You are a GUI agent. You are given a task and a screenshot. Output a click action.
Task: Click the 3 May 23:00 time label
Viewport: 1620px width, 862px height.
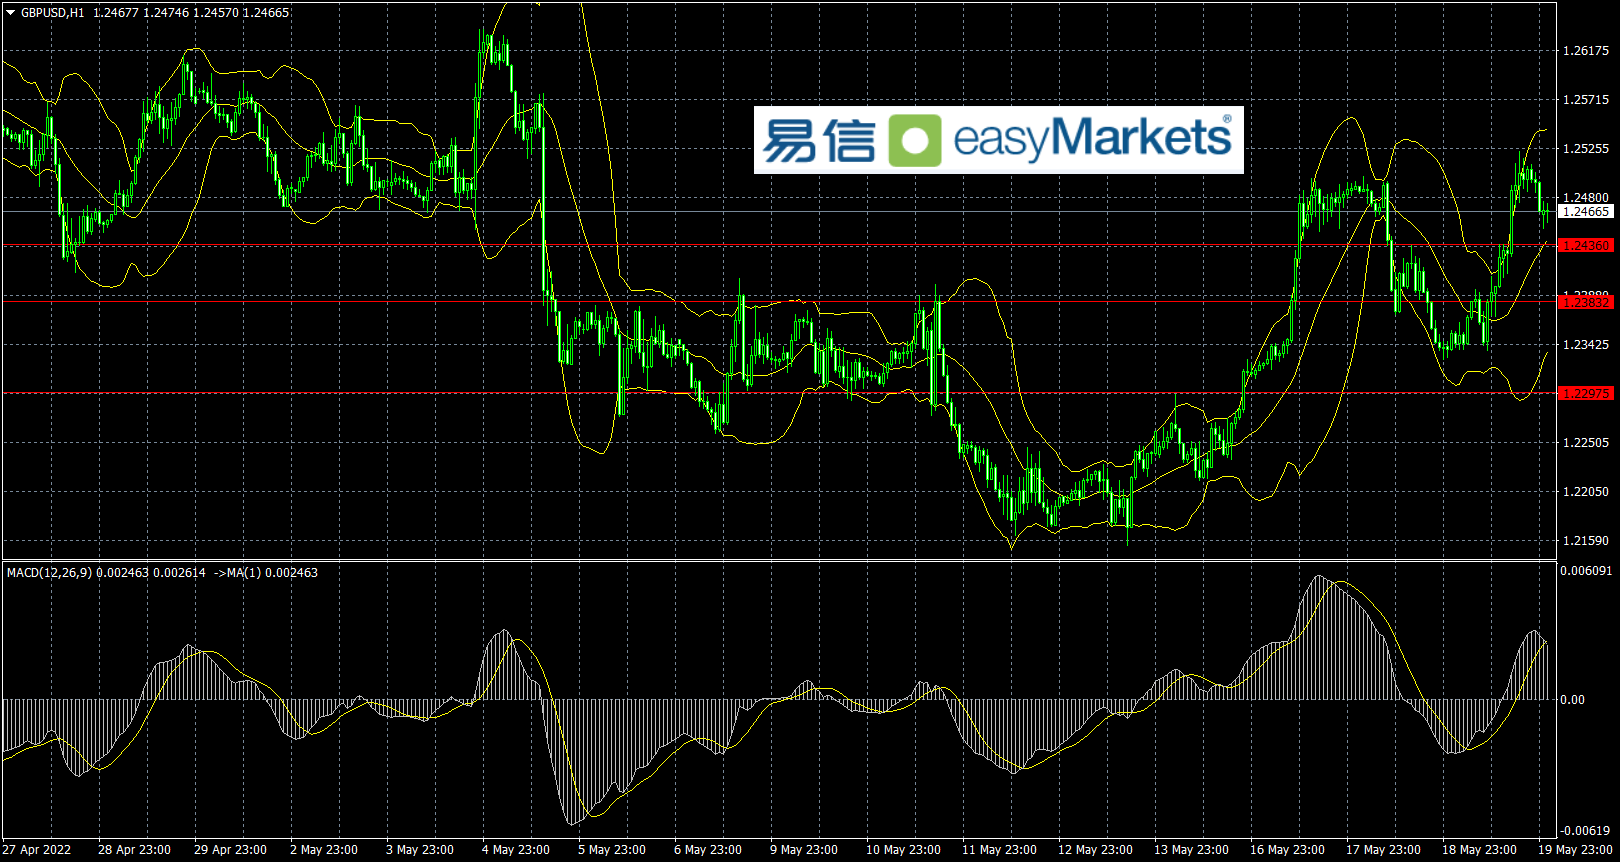pos(420,850)
